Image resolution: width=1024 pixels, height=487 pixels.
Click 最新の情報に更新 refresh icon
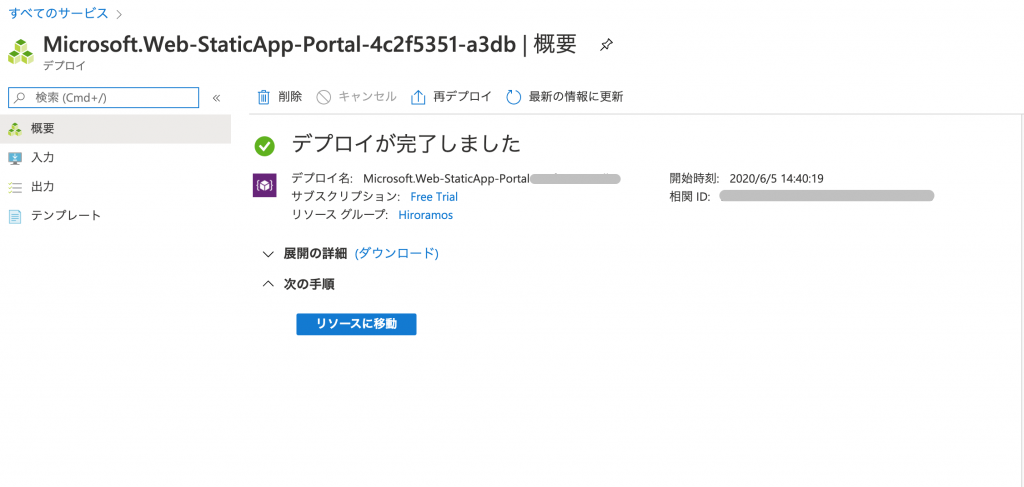[514, 97]
